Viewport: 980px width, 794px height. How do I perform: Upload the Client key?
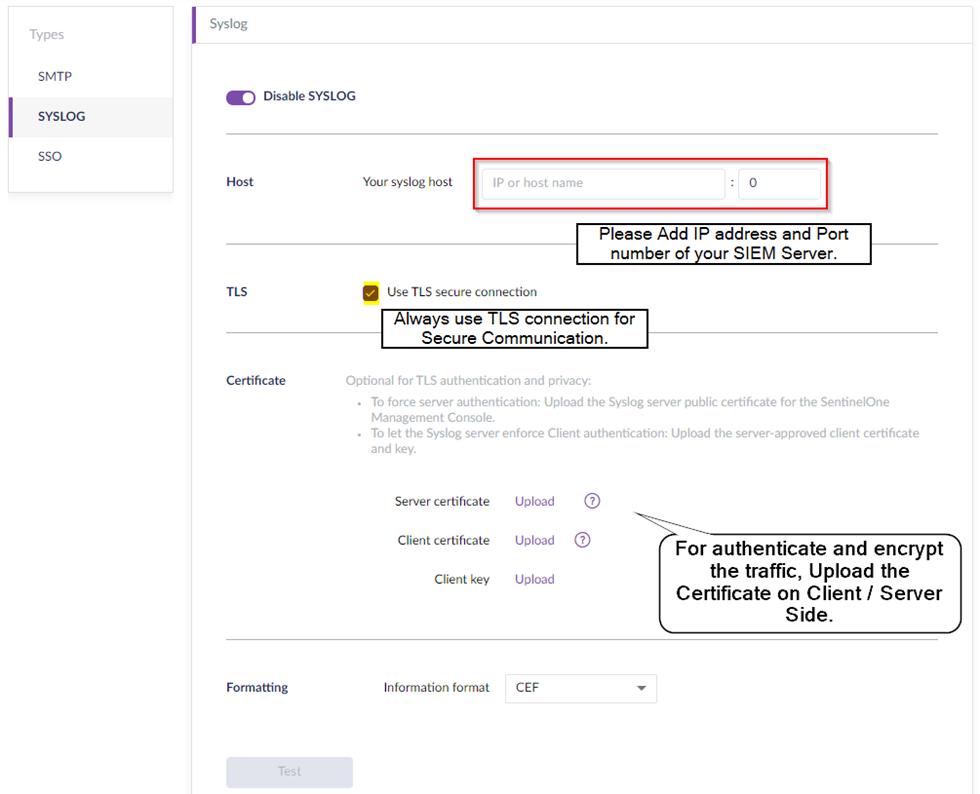tap(534, 579)
